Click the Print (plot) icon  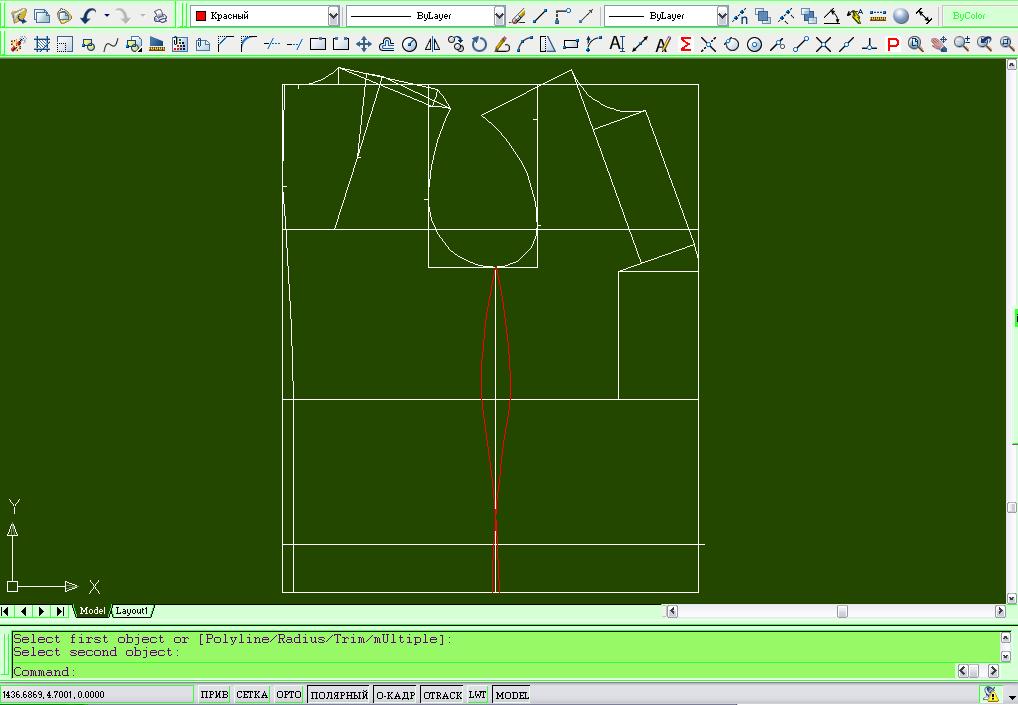click(160, 16)
